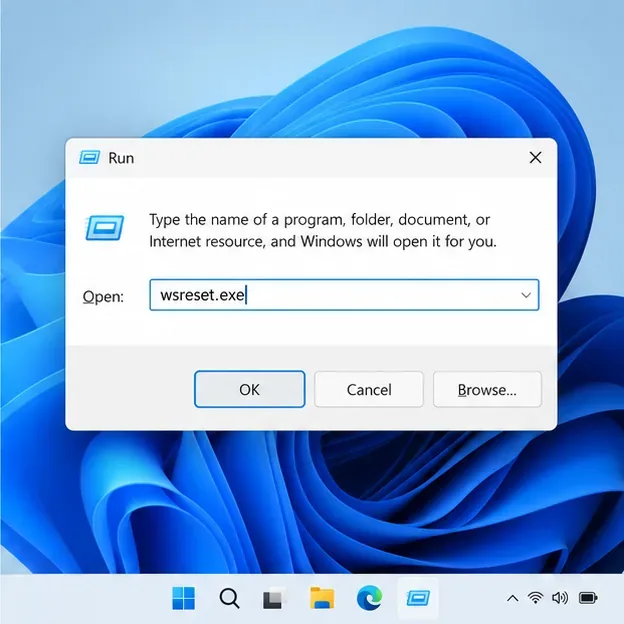Click the 'Run' title text
Screen dimensions: 624x624
pyautogui.click(x=121, y=158)
